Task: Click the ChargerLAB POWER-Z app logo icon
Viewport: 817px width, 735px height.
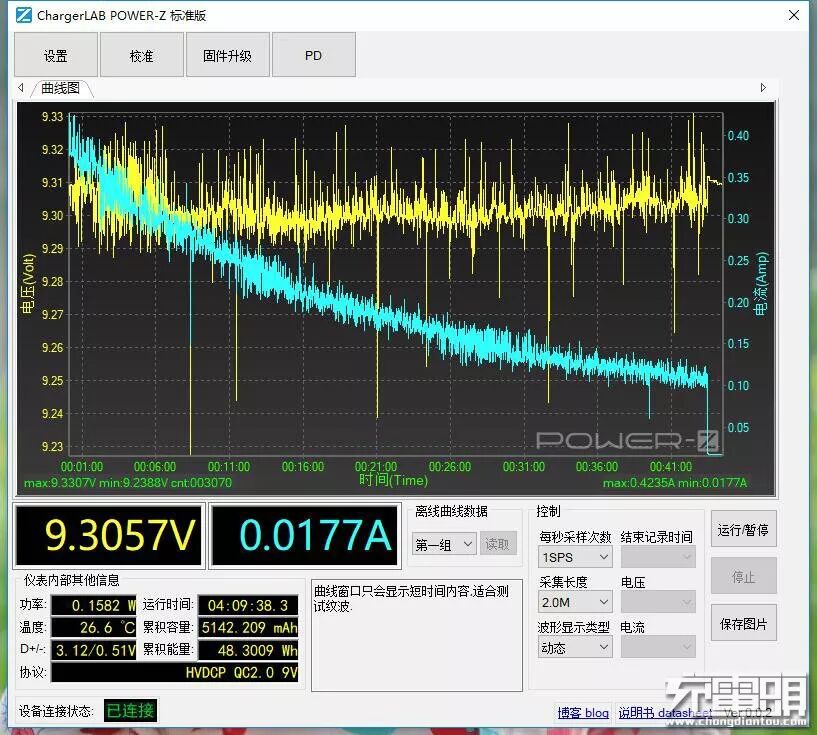Action: pyautogui.click(x=24, y=15)
